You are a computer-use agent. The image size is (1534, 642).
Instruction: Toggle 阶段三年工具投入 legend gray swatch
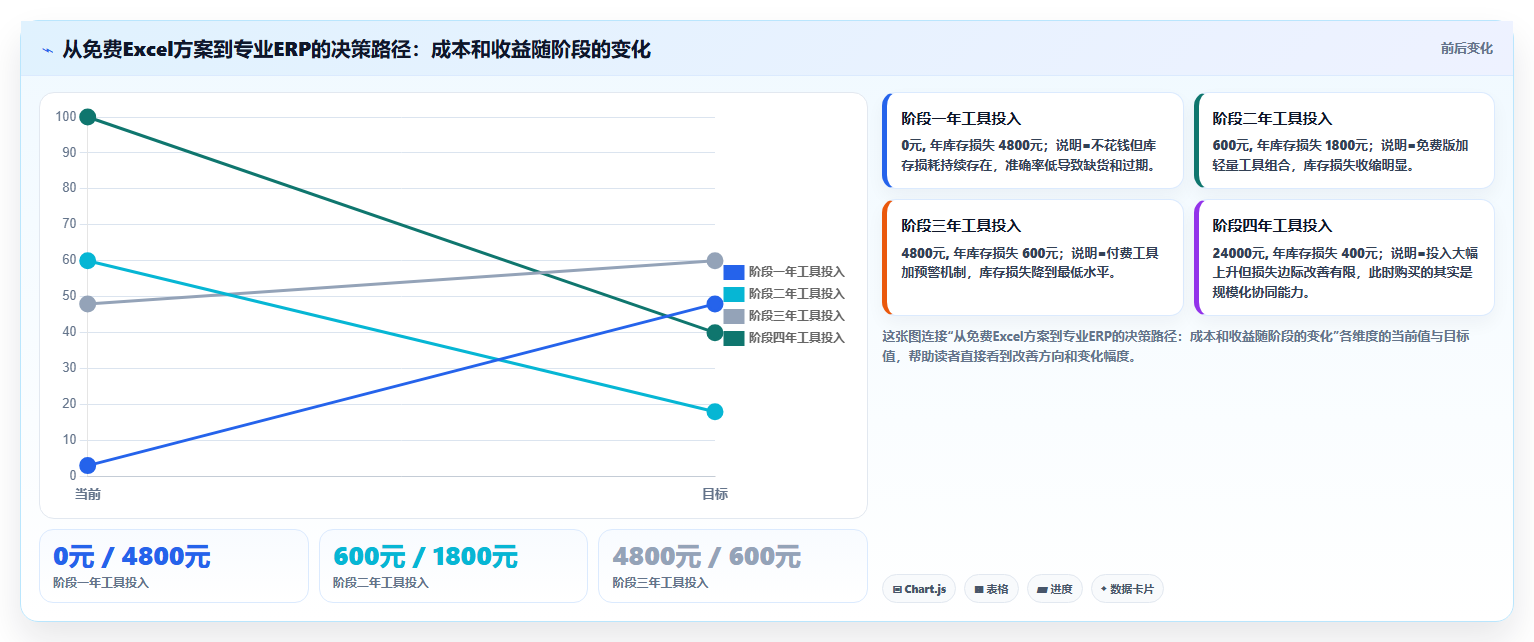pos(734,316)
